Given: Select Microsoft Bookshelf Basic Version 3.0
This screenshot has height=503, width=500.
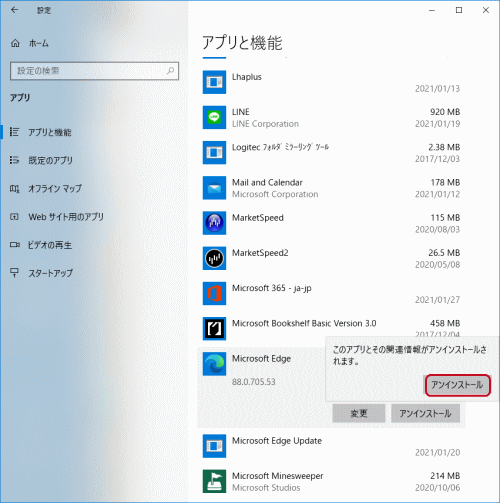Looking at the screenshot, I should pyautogui.click(x=304, y=323).
